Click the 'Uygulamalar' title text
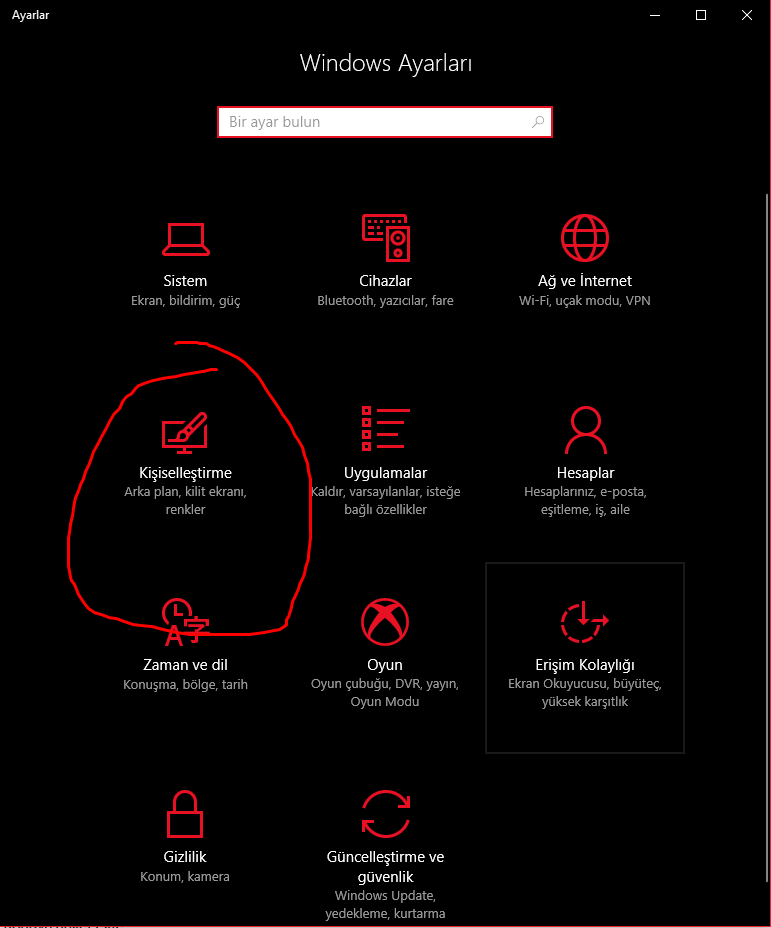 click(385, 473)
